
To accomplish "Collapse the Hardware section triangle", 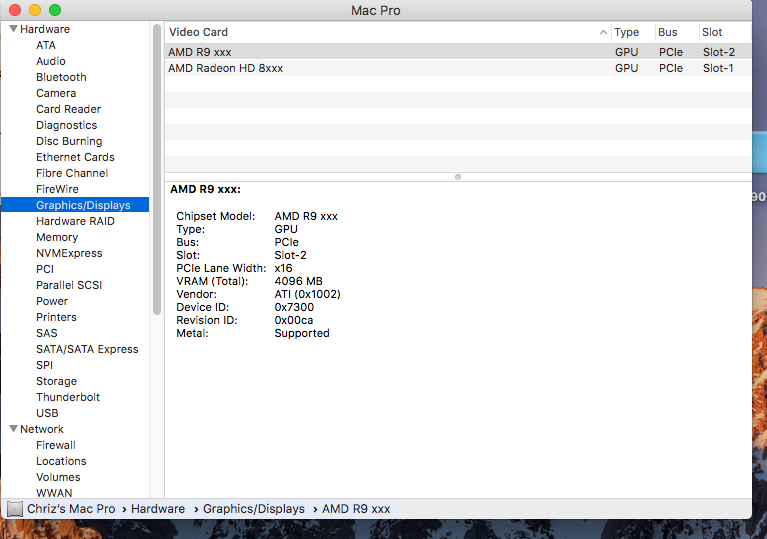I will pyautogui.click(x=14, y=29).
